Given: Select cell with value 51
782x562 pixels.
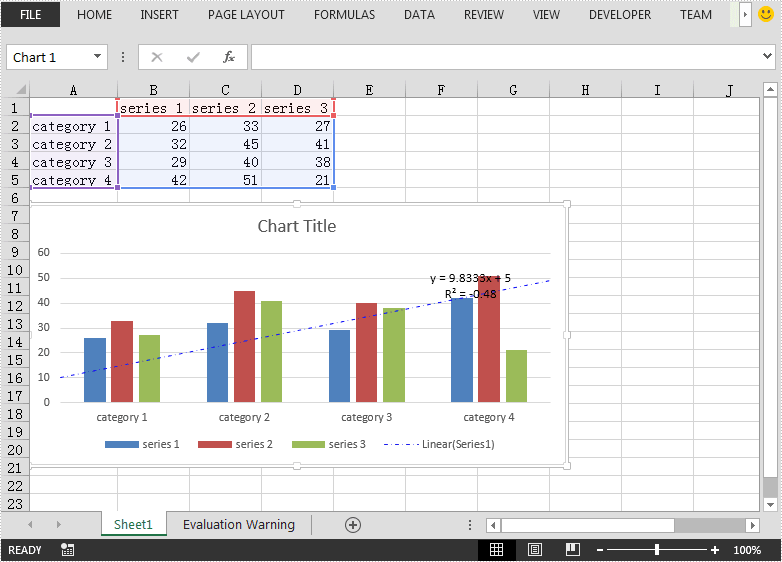Looking at the screenshot, I should coord(225,180).
